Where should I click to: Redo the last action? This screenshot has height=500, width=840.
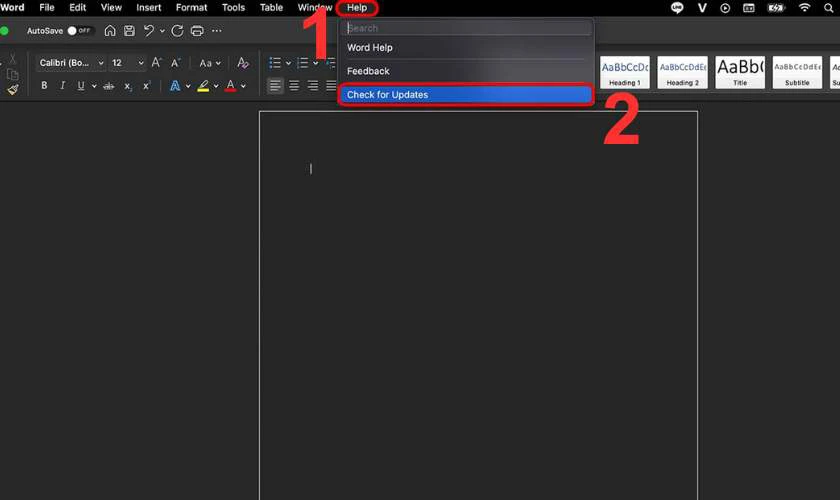[x=177, y=31]
